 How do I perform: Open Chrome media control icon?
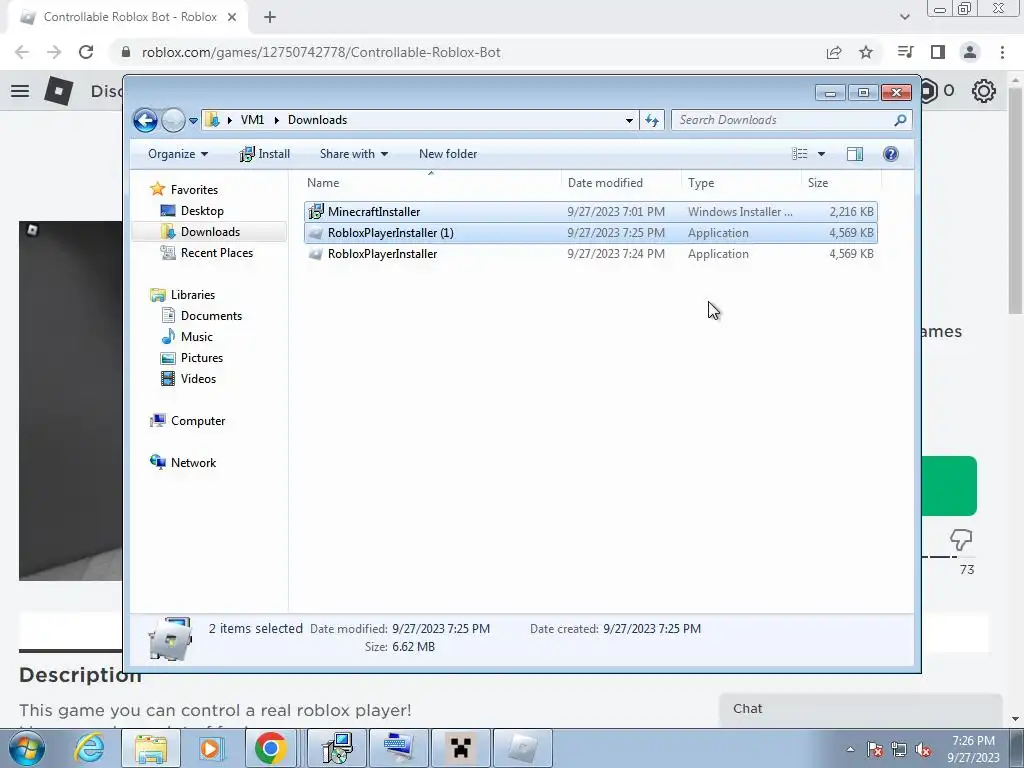[x=905, y=52]
